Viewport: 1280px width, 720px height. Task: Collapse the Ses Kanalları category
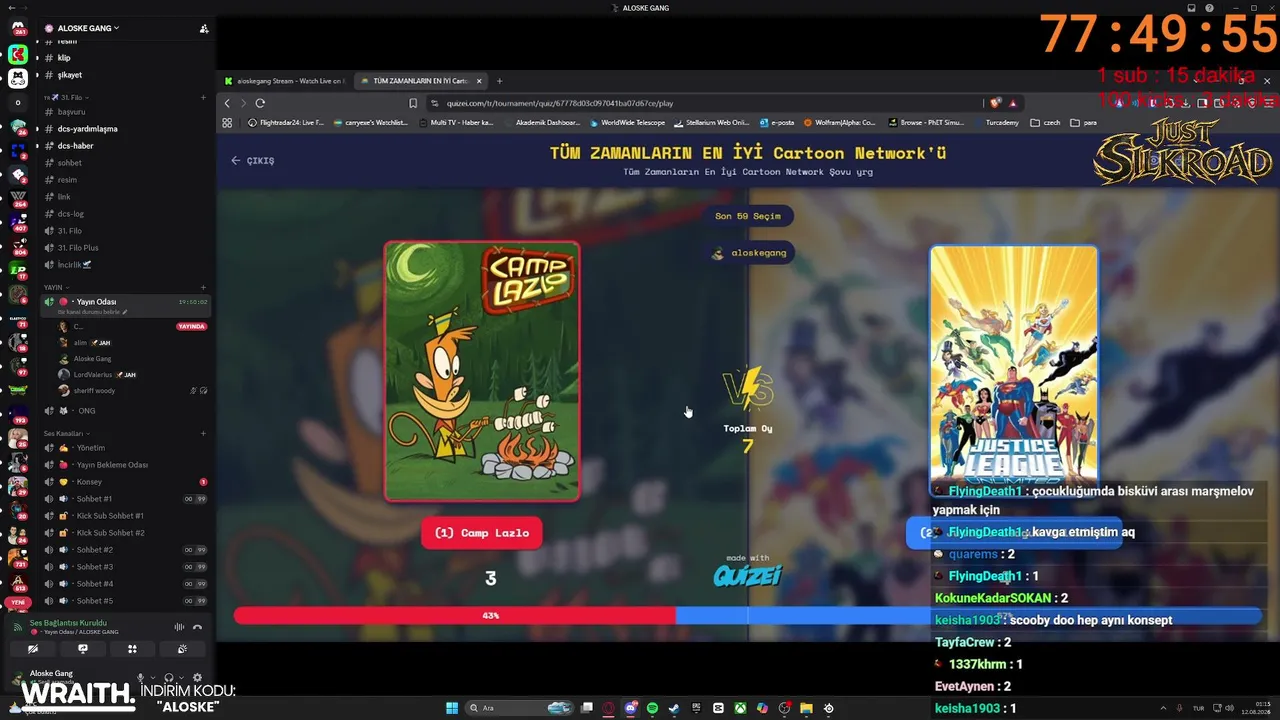(x=65, y=434)
